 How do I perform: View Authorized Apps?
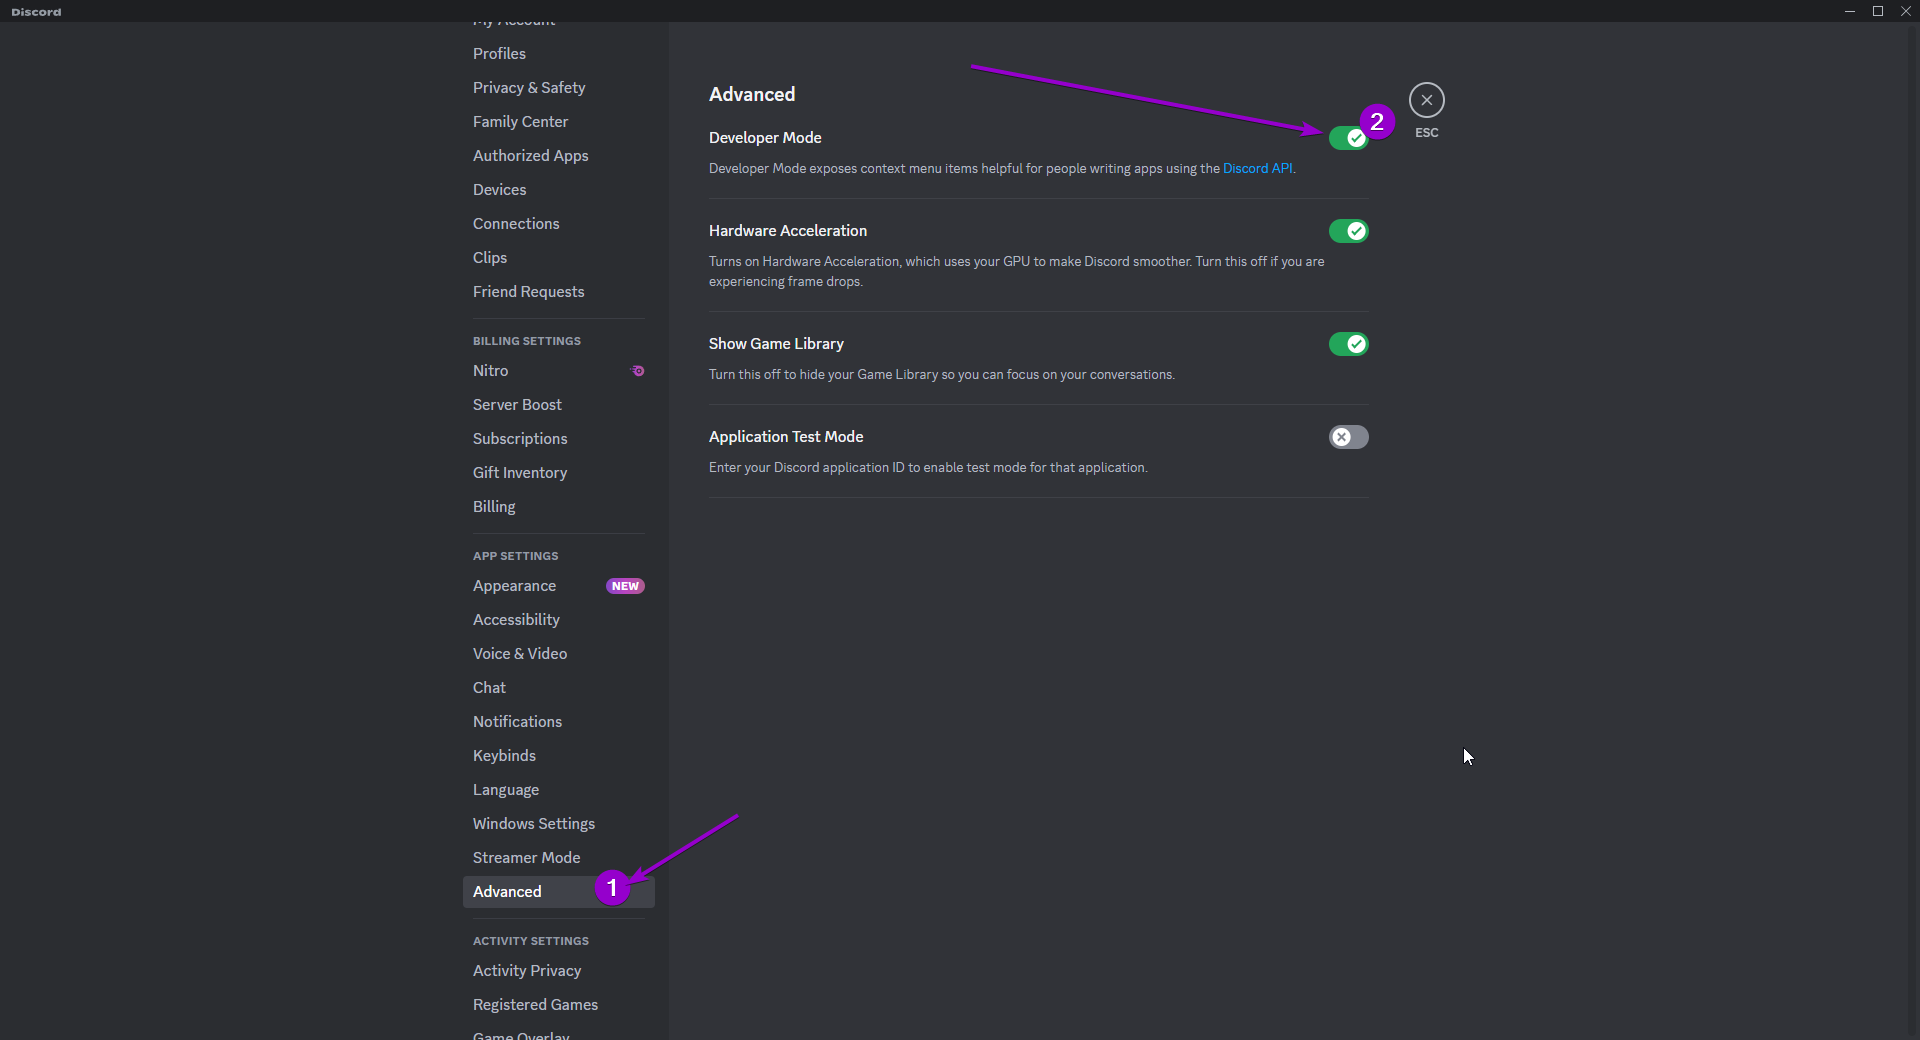530,156
